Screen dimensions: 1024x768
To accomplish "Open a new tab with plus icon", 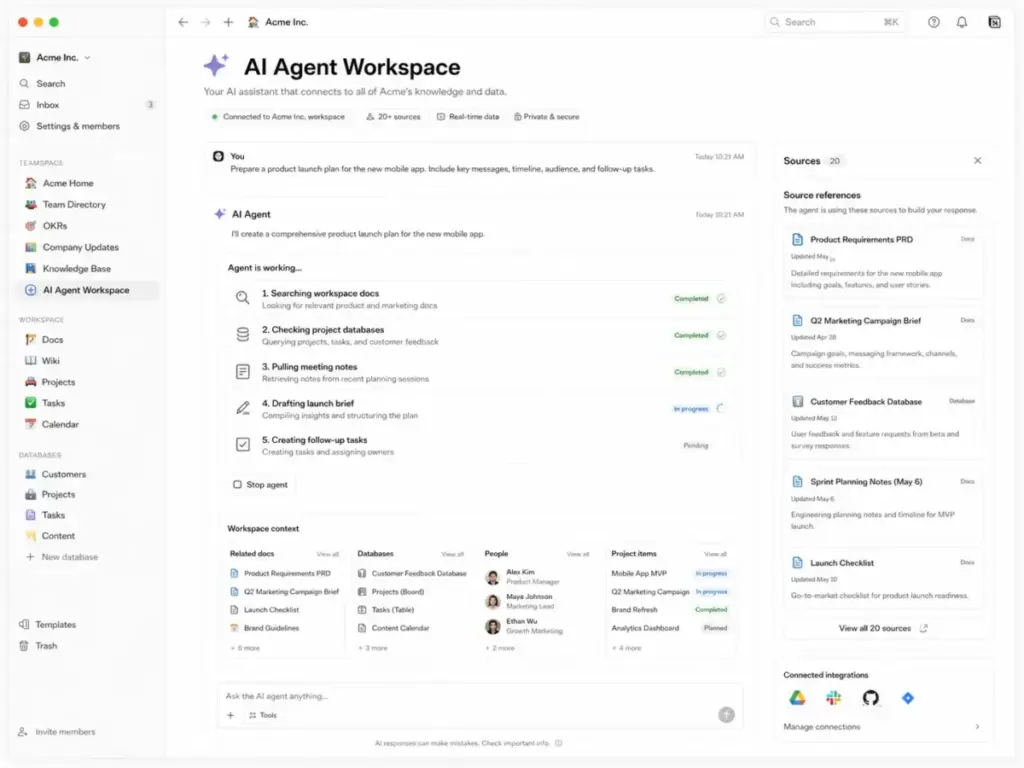I will 228,22.
